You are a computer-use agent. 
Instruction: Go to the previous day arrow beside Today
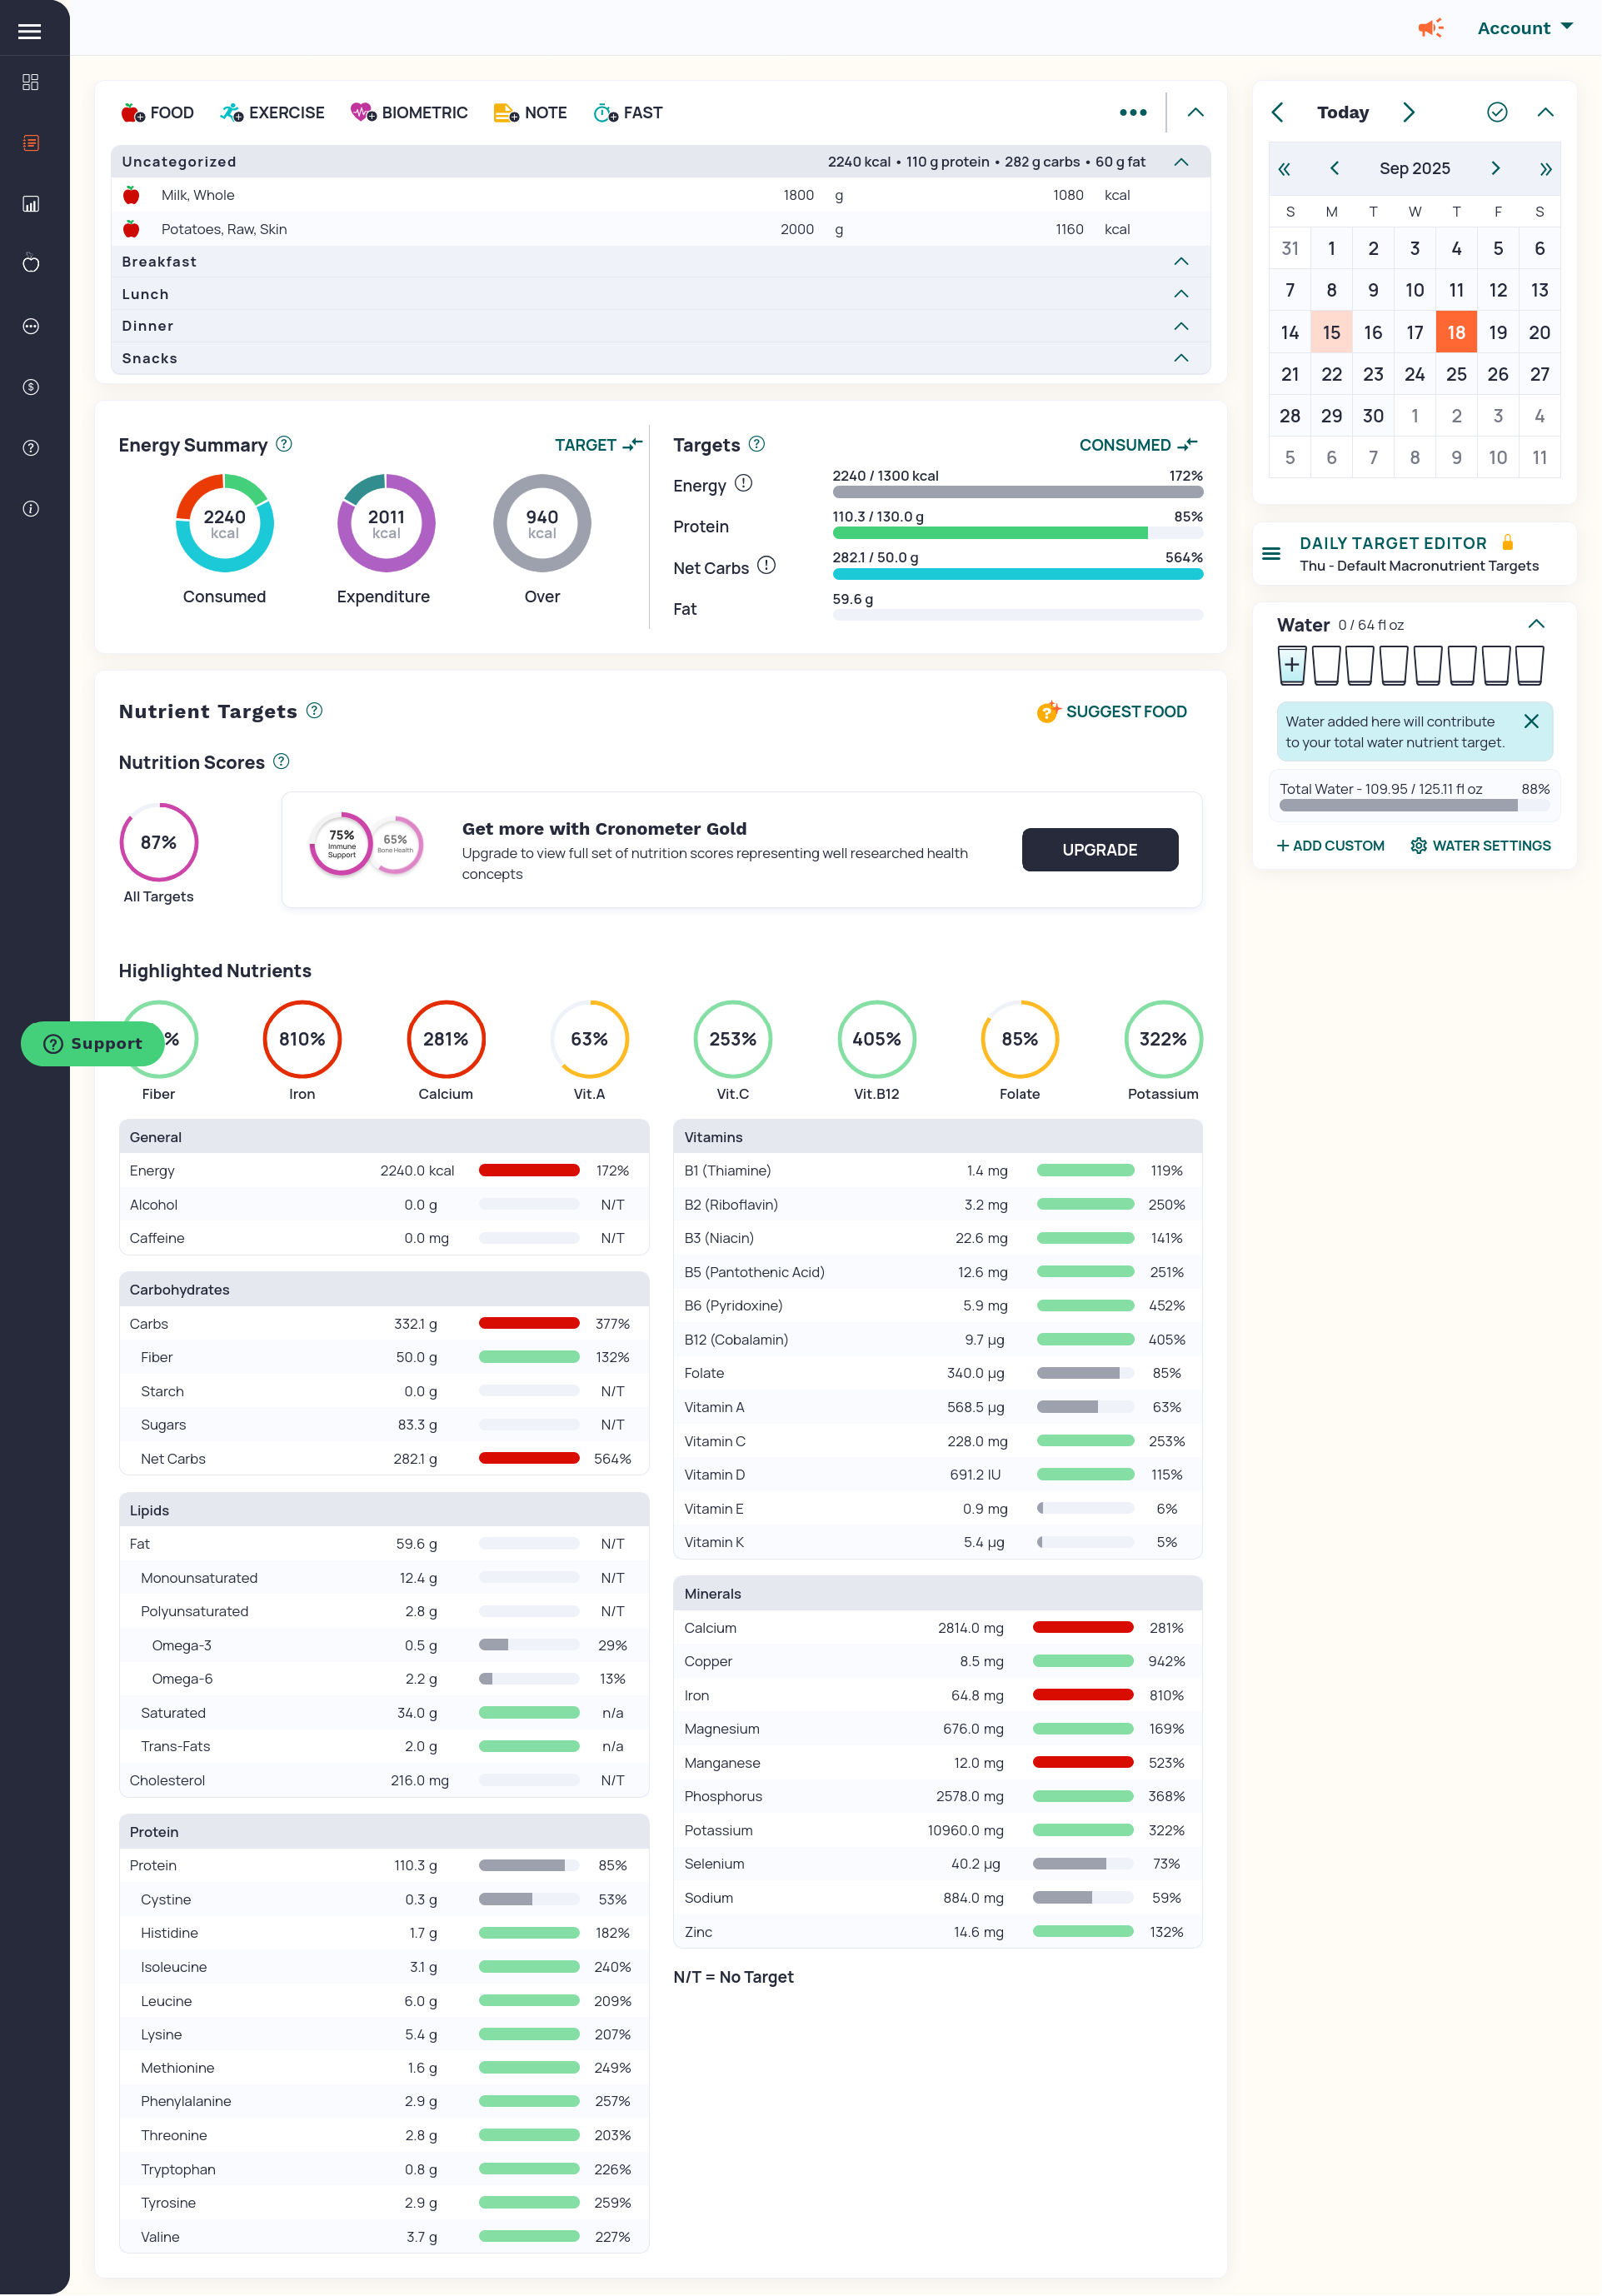click(x=1277, y=112)
